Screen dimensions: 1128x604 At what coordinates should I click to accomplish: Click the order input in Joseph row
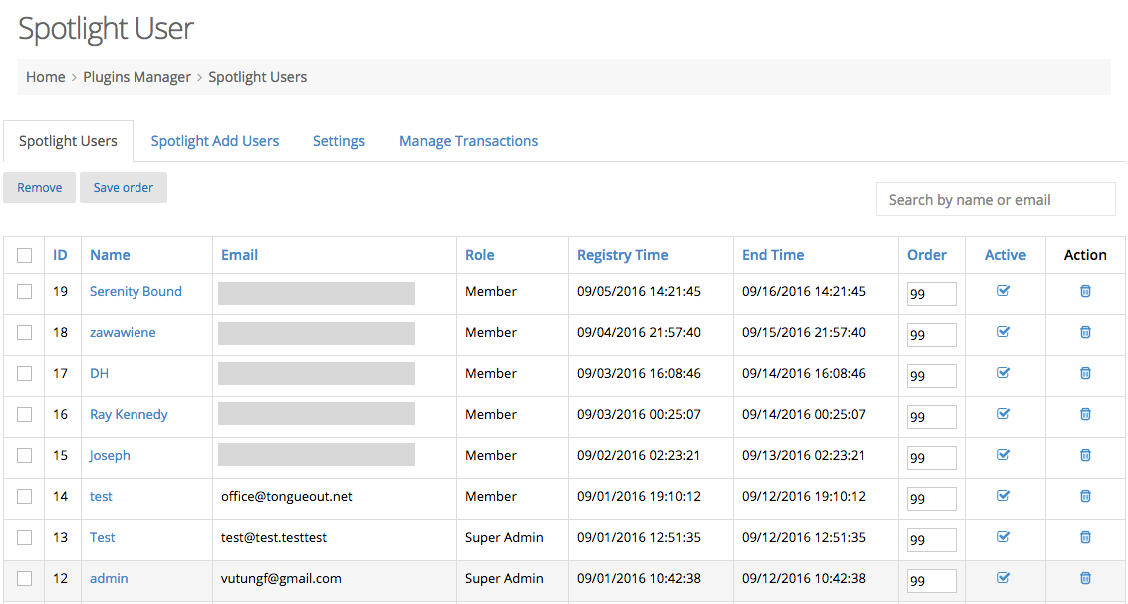coord(932,457)
